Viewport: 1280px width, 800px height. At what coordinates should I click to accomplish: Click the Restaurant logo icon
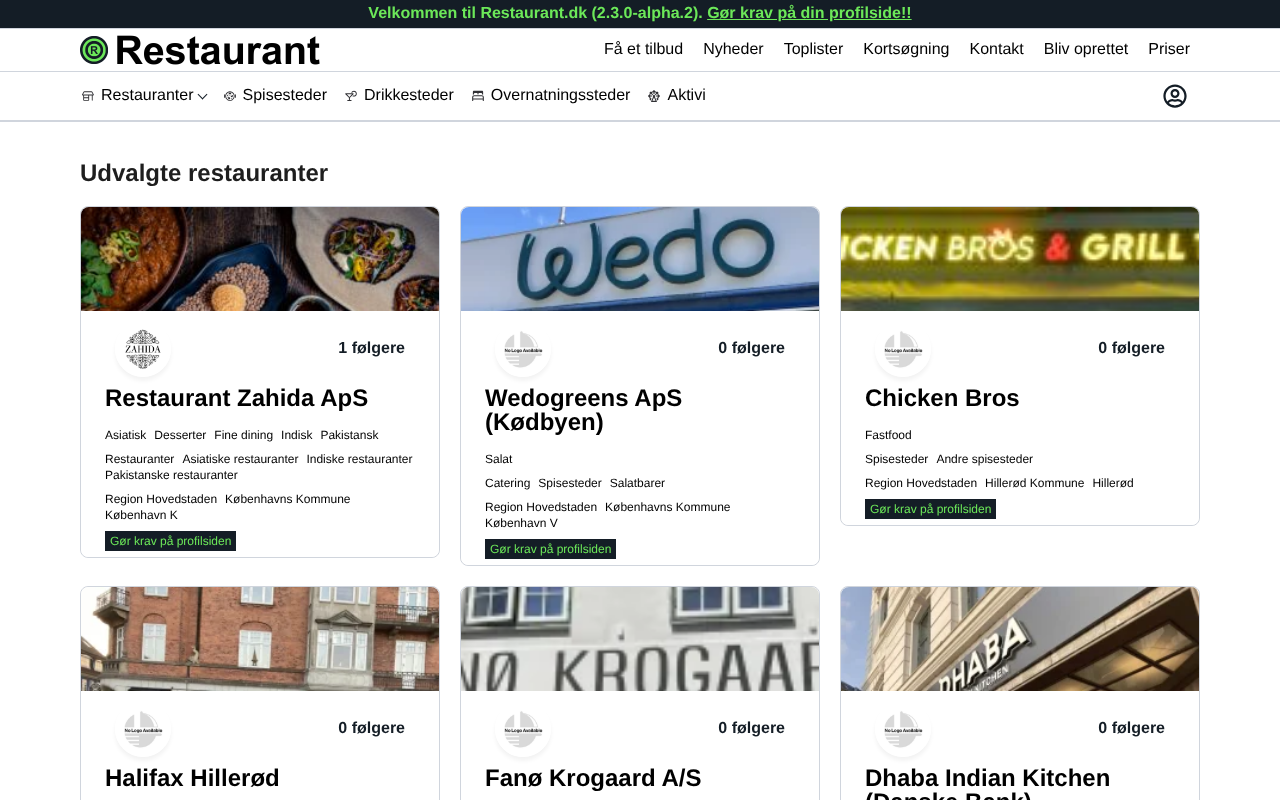tap(94, 50)
